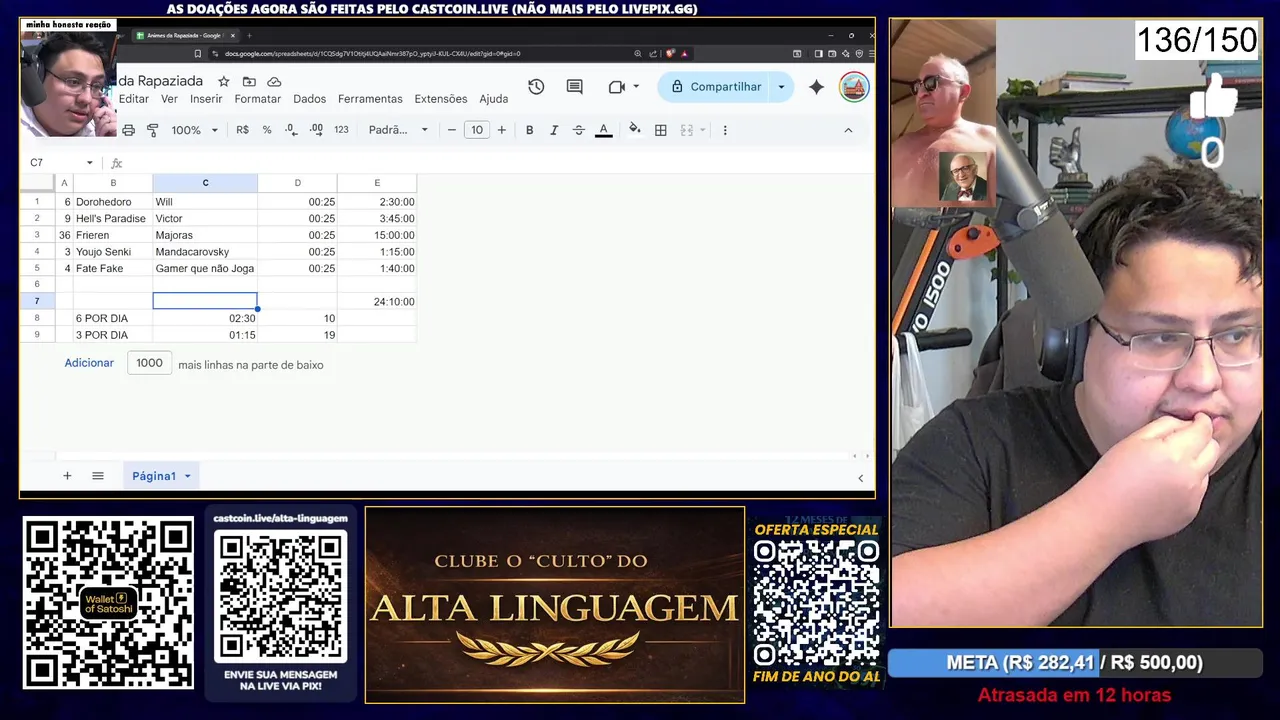The width and height of the screenshot is (1280, 720).
Task: Toggle strikethrough formatting
Action: [578, 130]
